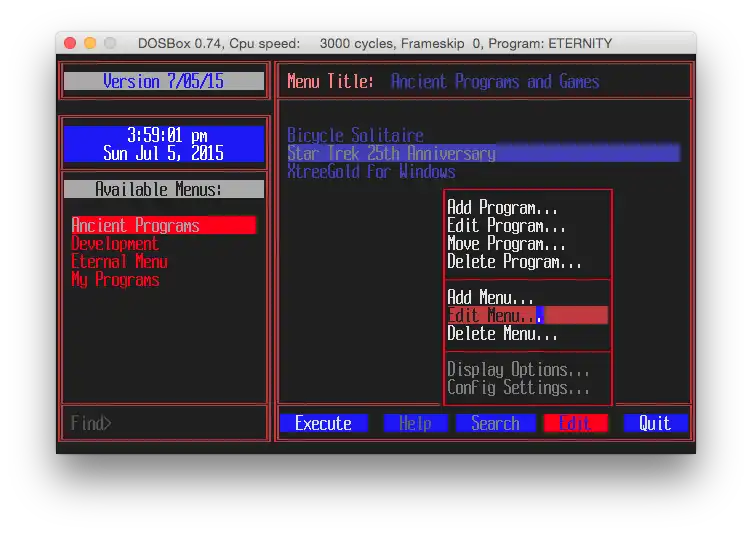Select Delete Program... menu entry
The width and height of the screenshot is (752, 534).
point(514,262)
